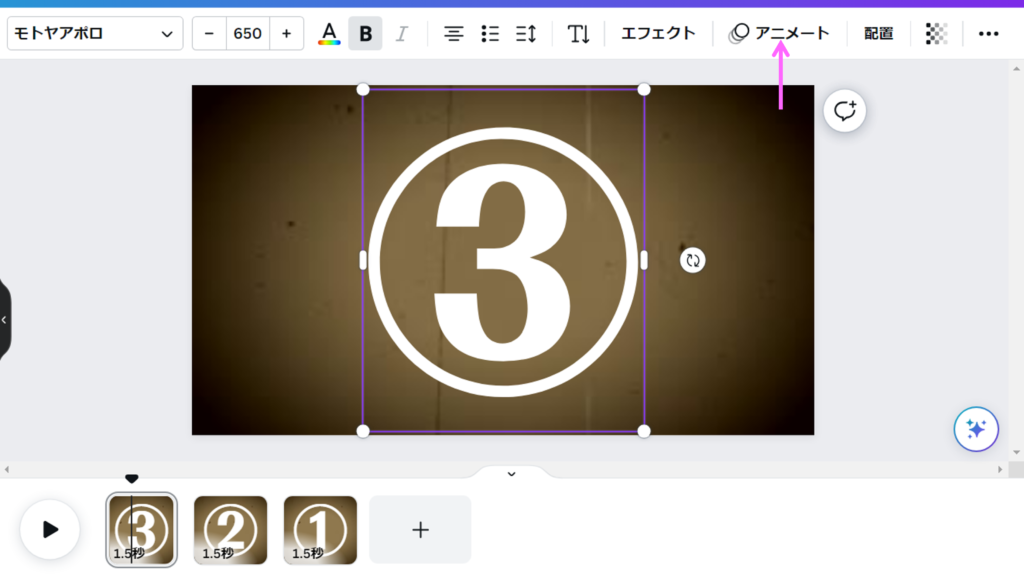Click the add comment bubble icon

coord(845,111)
